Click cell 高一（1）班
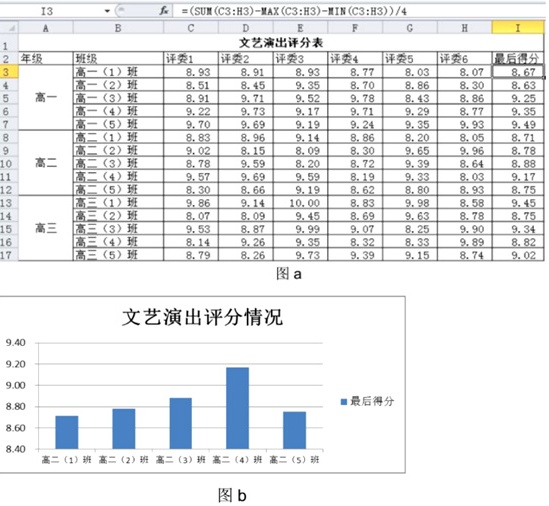The width and height of the screenshot is (549, 506). click(118, 72)
